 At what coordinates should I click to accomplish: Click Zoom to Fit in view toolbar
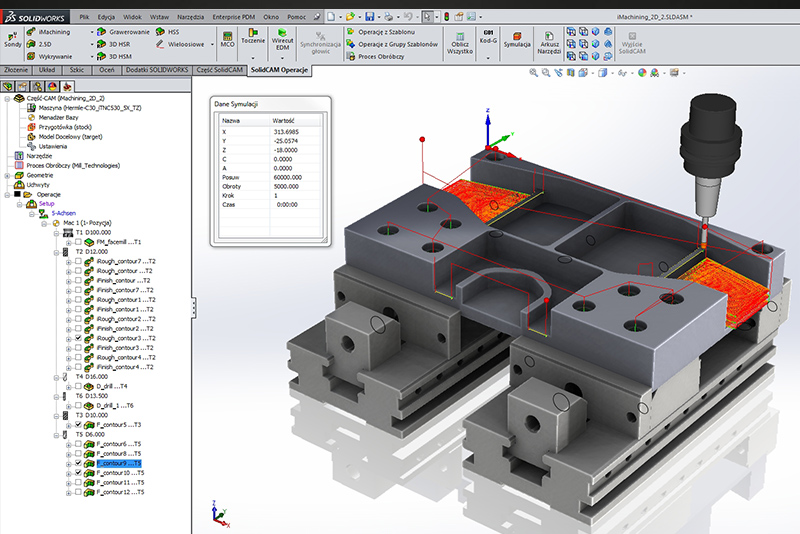[533, 73]
